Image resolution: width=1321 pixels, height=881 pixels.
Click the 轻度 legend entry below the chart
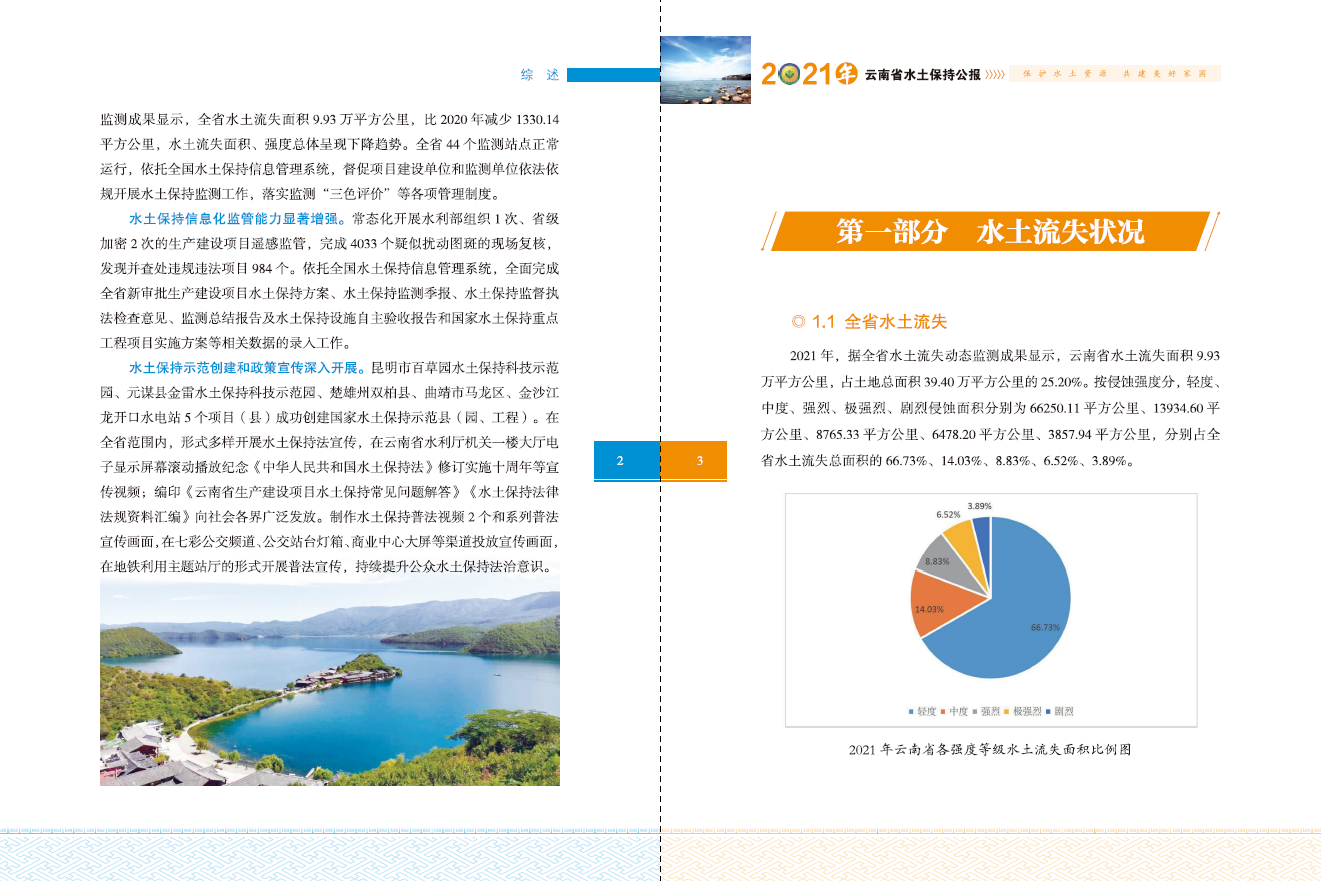922,711
